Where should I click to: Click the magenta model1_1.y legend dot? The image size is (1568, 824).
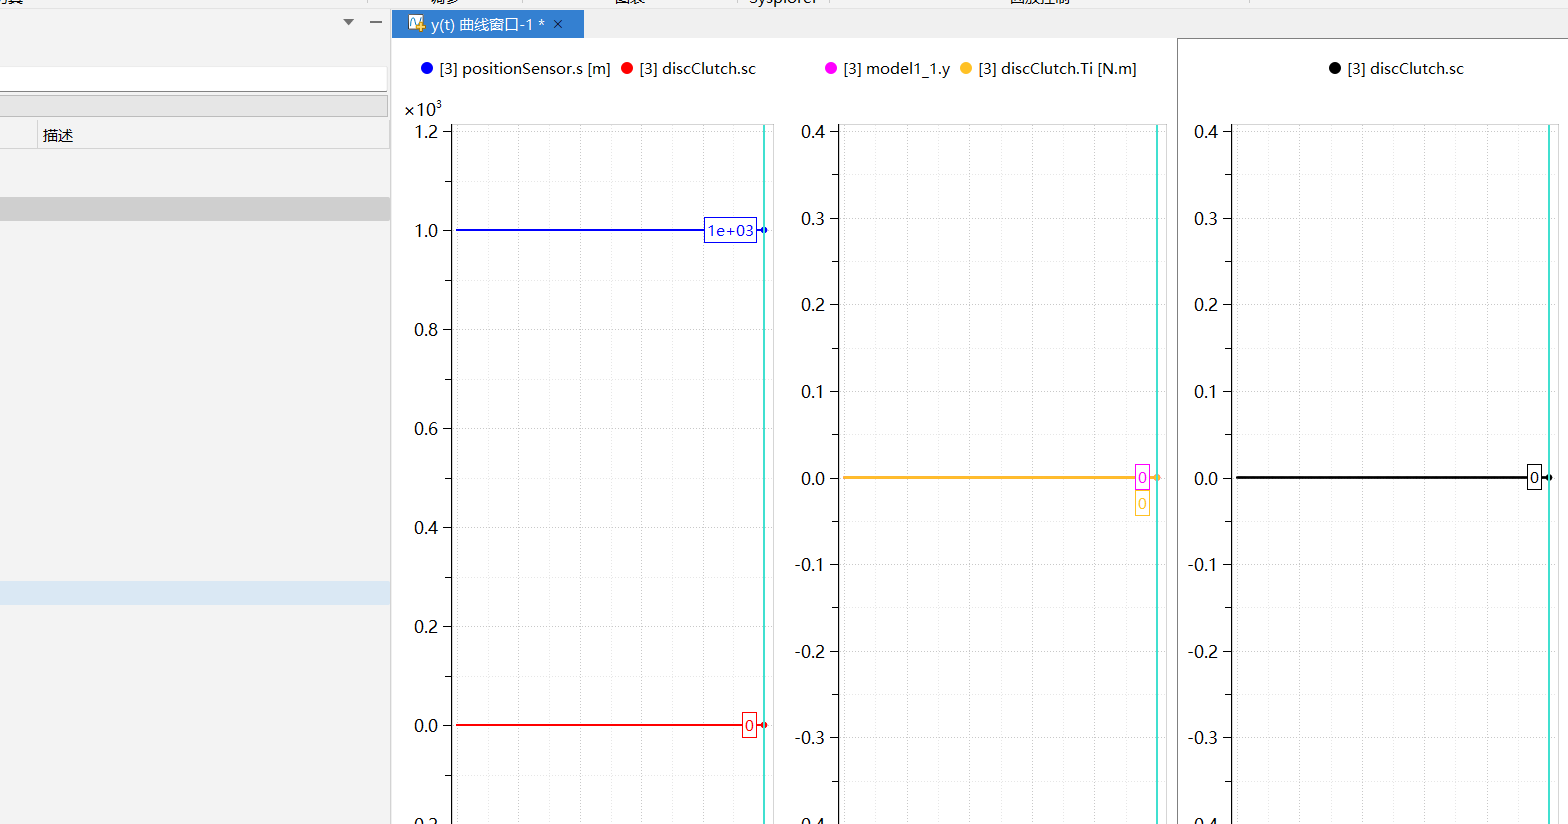(x=831, y=68)
